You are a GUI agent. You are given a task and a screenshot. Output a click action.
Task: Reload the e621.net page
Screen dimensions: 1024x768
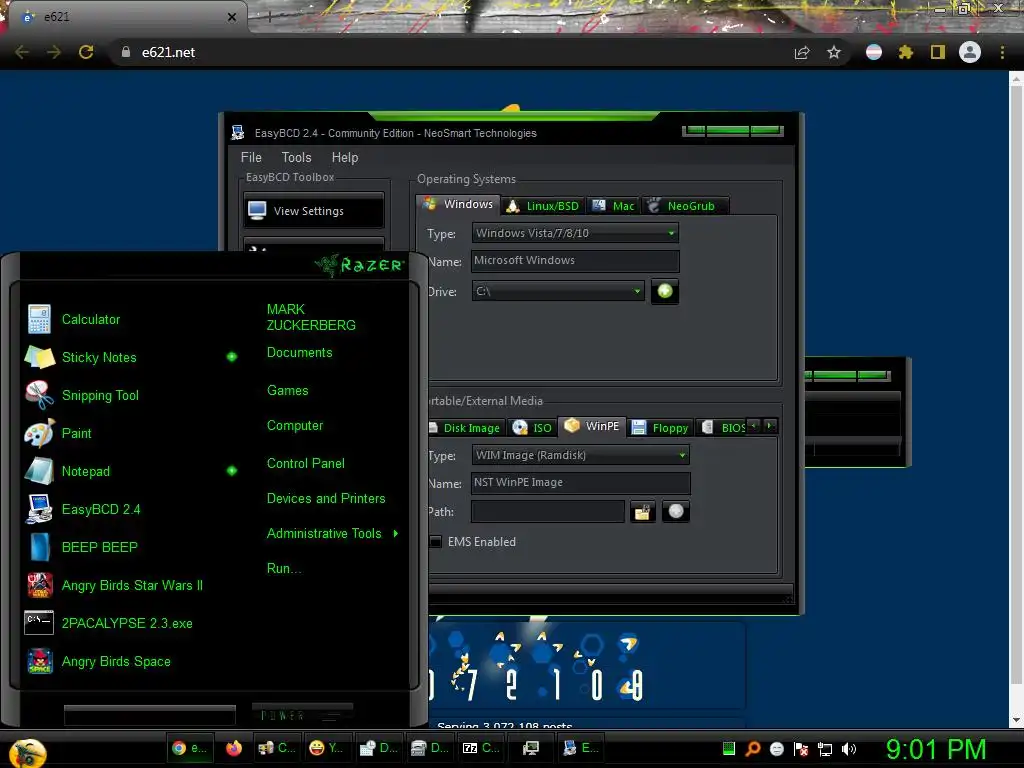(86, 52)
